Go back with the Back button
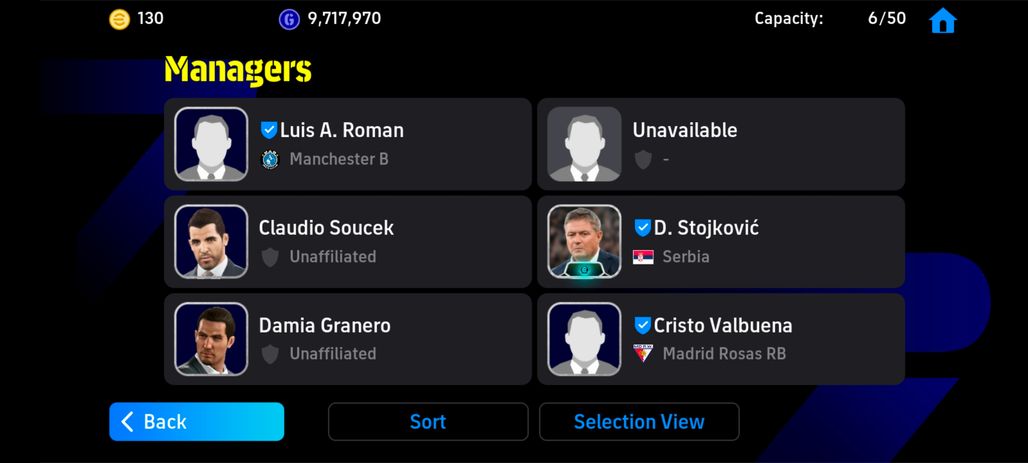1028x463 pixels. coord(197,422)
